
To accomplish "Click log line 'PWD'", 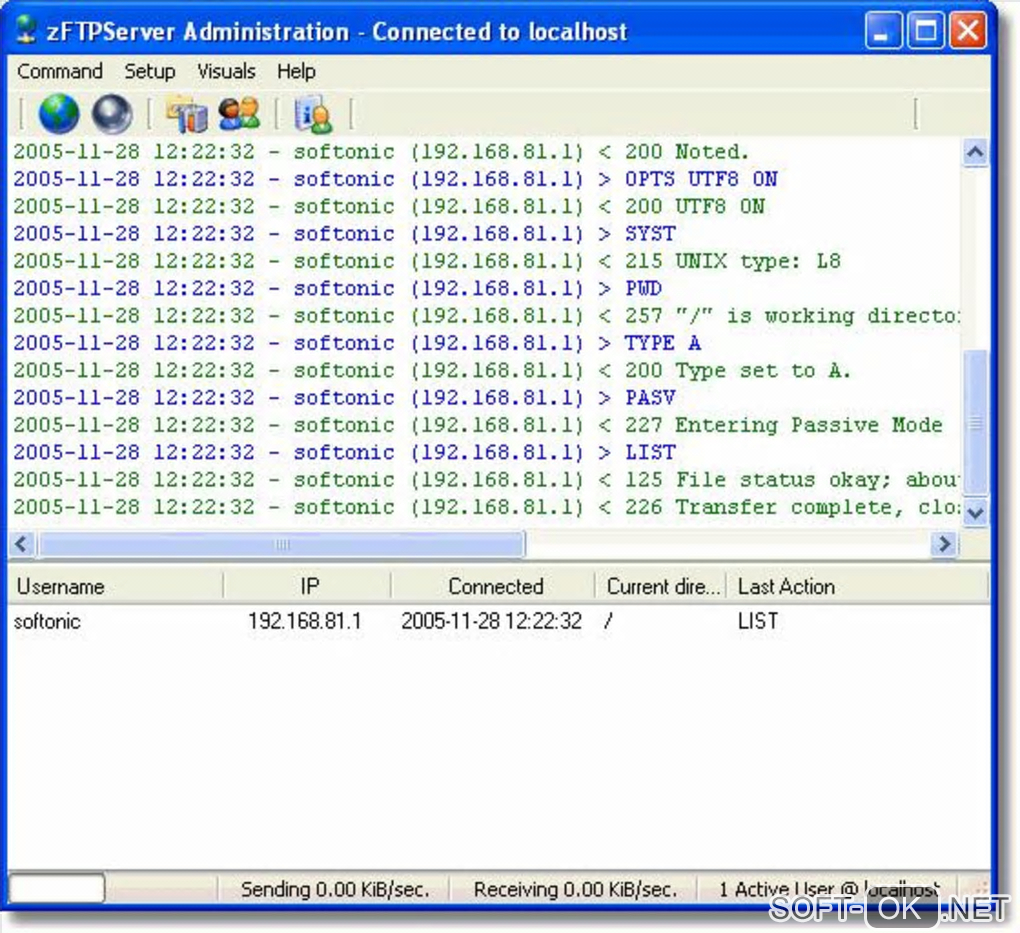I will click(338, 288).
